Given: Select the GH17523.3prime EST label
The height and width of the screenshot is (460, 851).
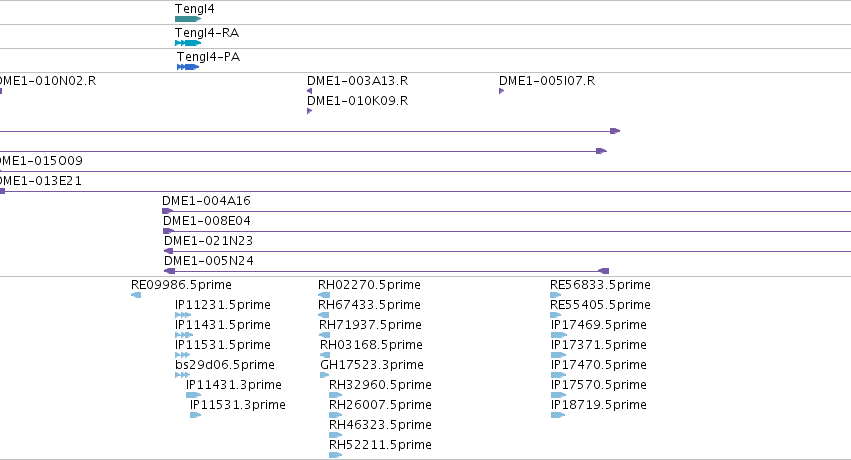Looking at the screenshot, I should tap(372, 365).
